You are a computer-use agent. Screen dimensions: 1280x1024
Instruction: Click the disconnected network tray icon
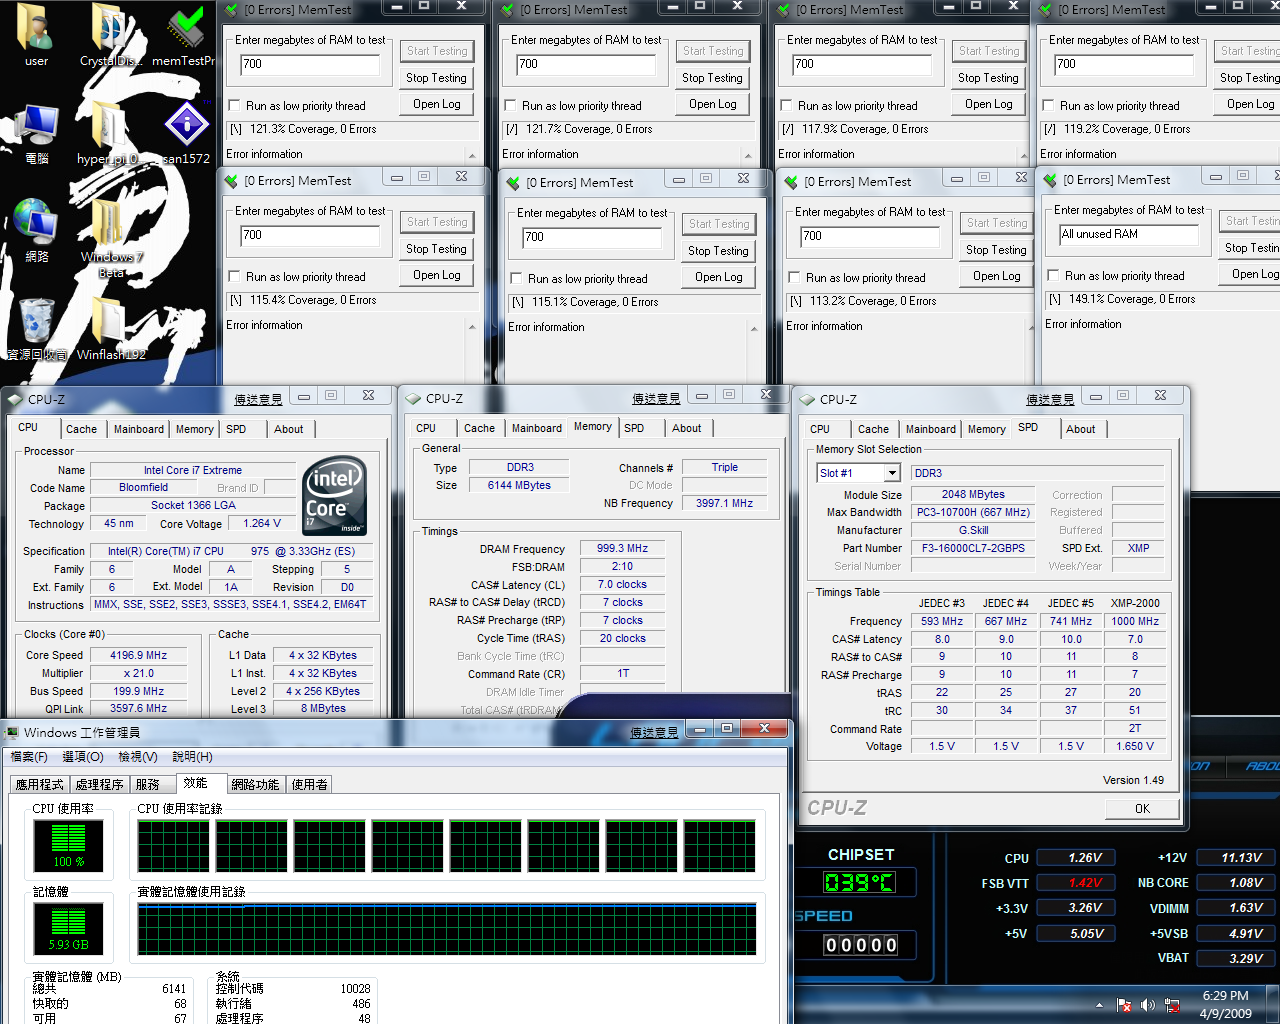pos(1172,1005)
